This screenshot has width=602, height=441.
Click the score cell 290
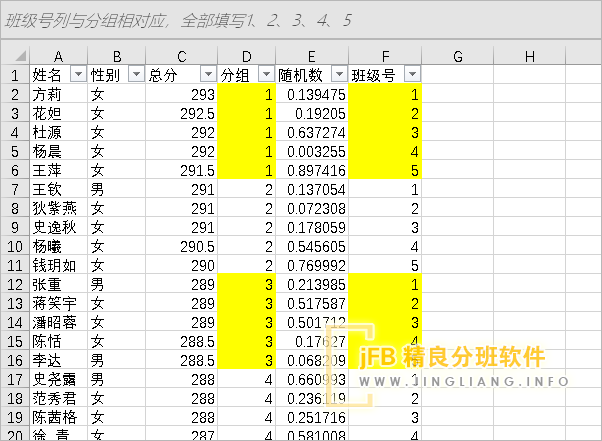coord(182,265)
